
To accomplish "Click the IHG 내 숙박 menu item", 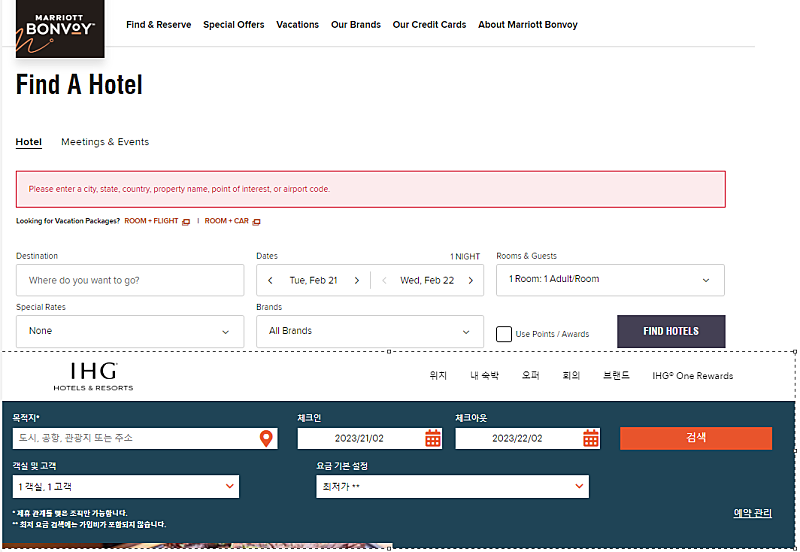I will pyautogui.click(x=485, y=375).
